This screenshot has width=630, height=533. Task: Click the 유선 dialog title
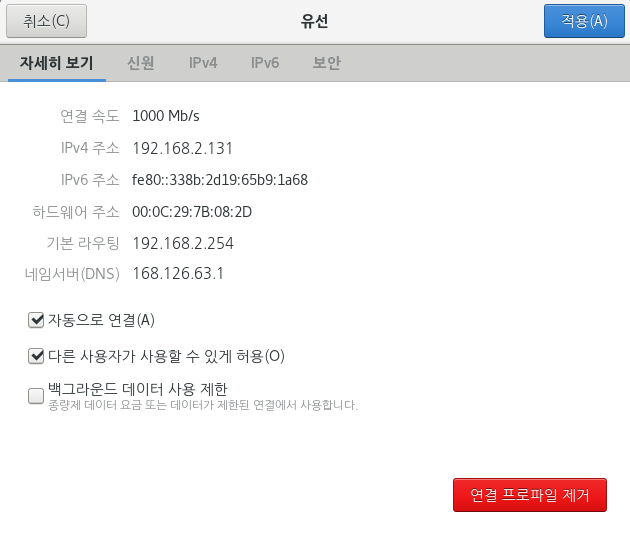pos(315,21)
